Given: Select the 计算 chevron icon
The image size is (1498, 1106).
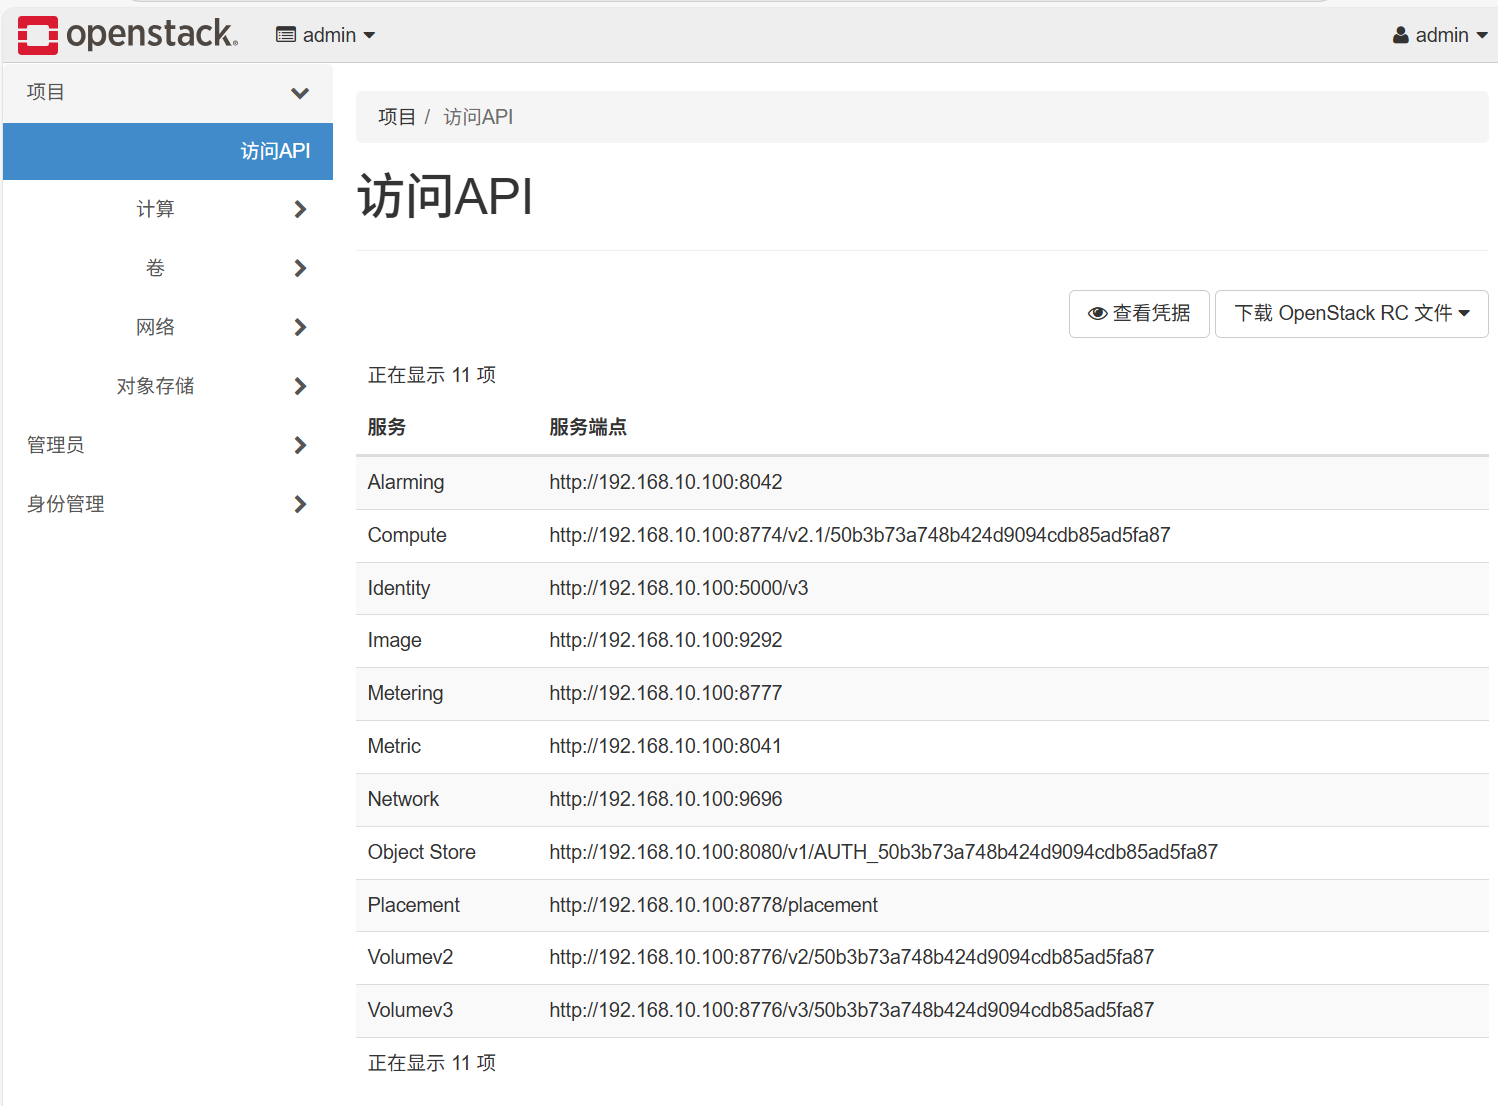Looking at the screenshot, I should pyautogui.click(x=299, y=209).
